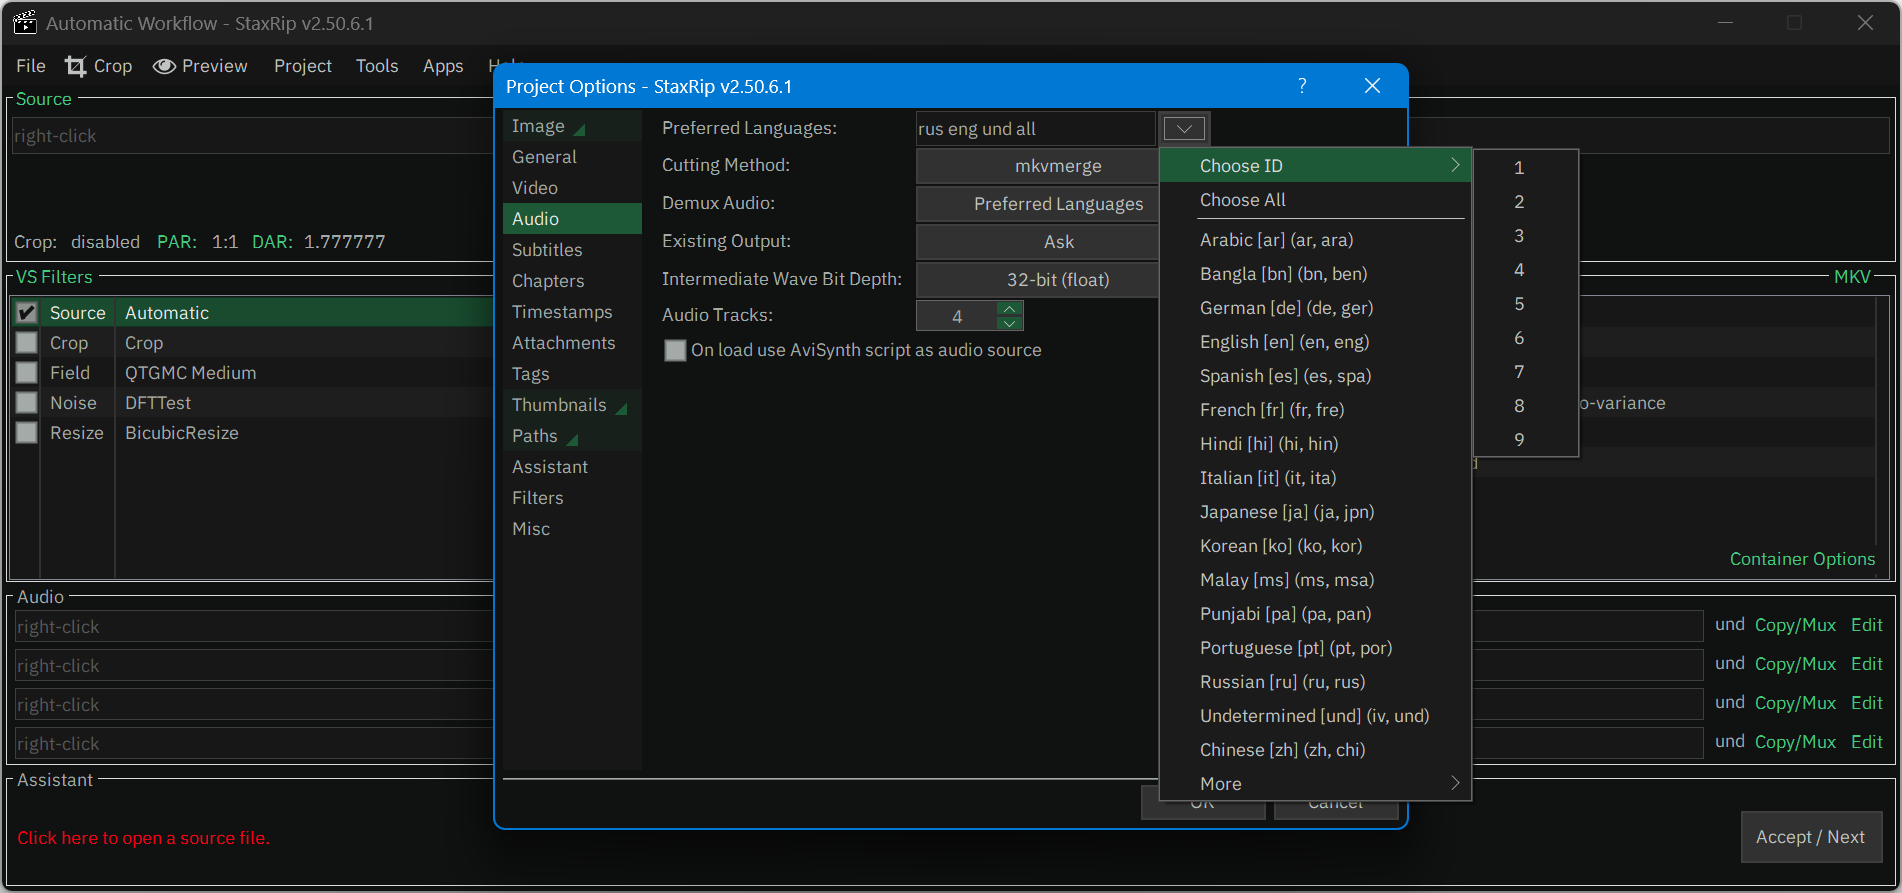Click the Crop tool icon in menu bar

(76, 66)
